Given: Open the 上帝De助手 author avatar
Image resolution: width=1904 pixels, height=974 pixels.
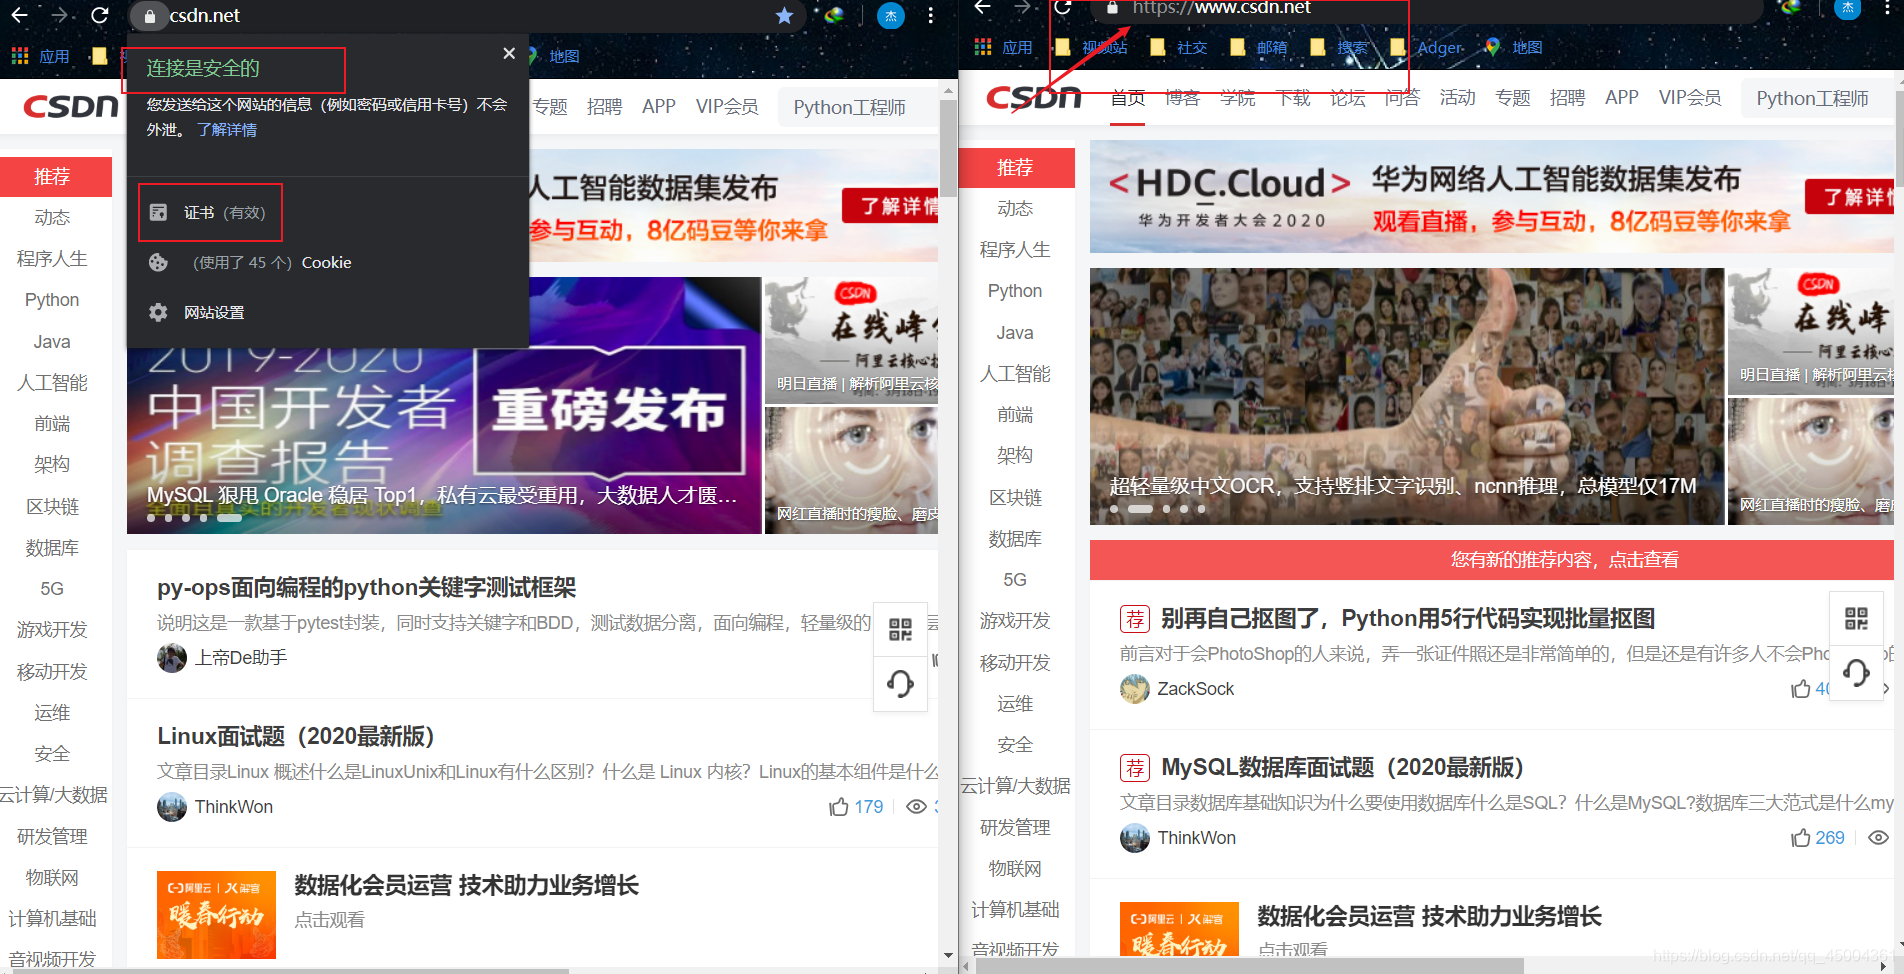Looking at the screenshot, I should pyautogui.click(x=172, y=658).
